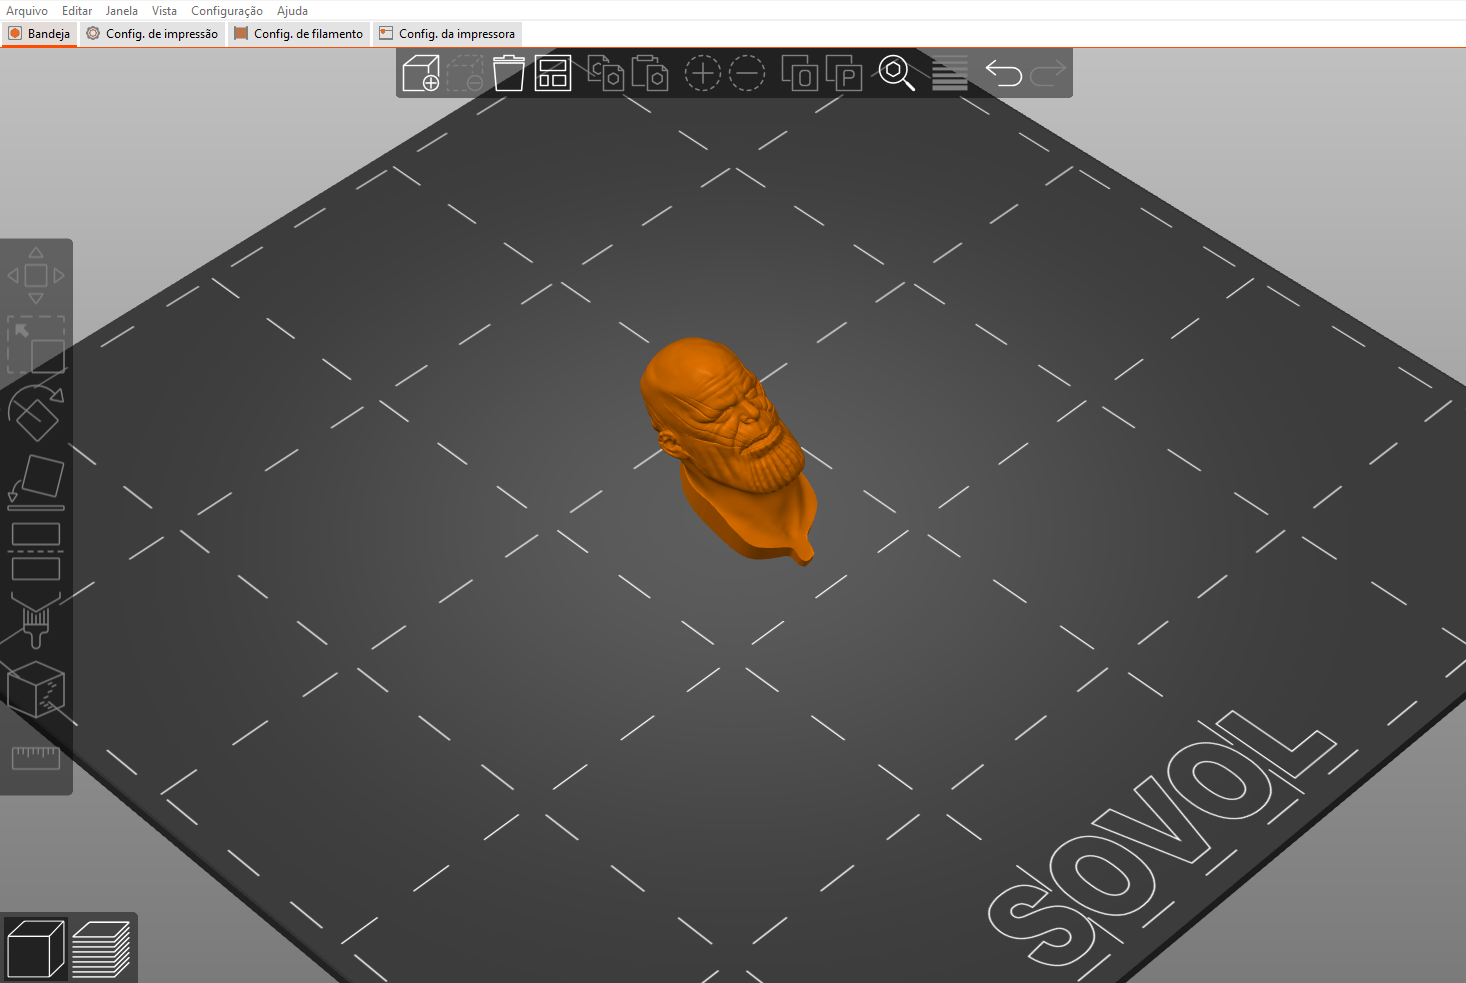Click the Copy icon in top toolbar
1466x983 pixels.
point(605,73)
